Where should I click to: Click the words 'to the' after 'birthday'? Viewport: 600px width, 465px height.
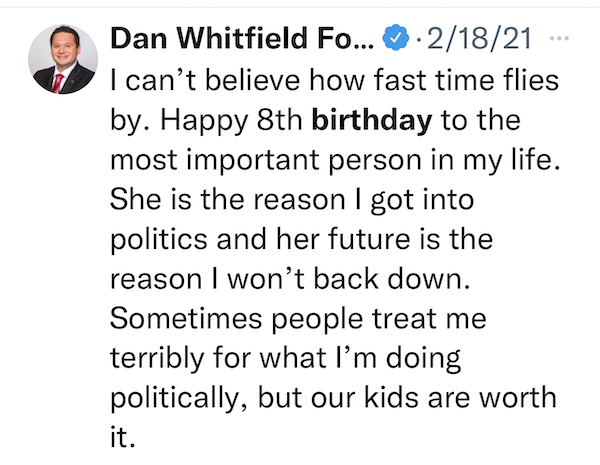click(x=481, y=121)
